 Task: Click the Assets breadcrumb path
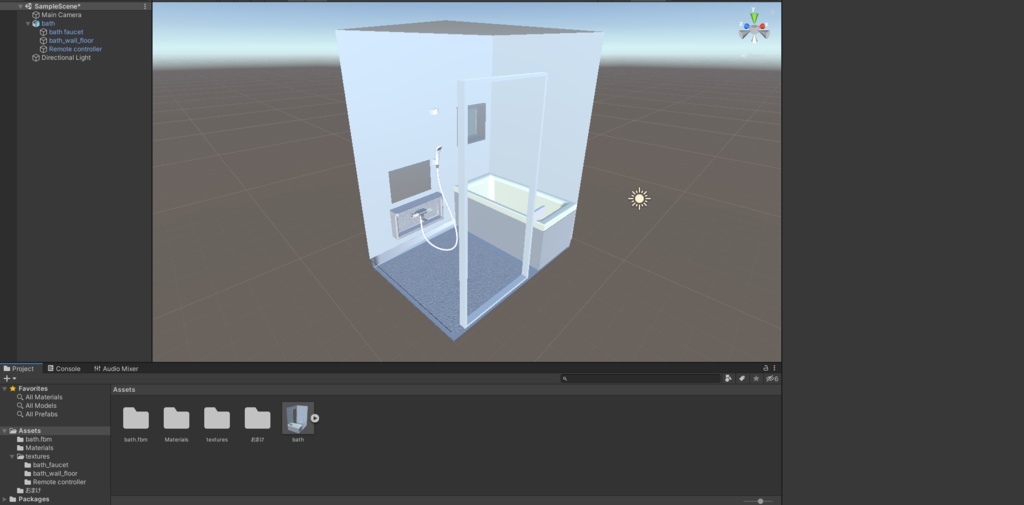124,389
